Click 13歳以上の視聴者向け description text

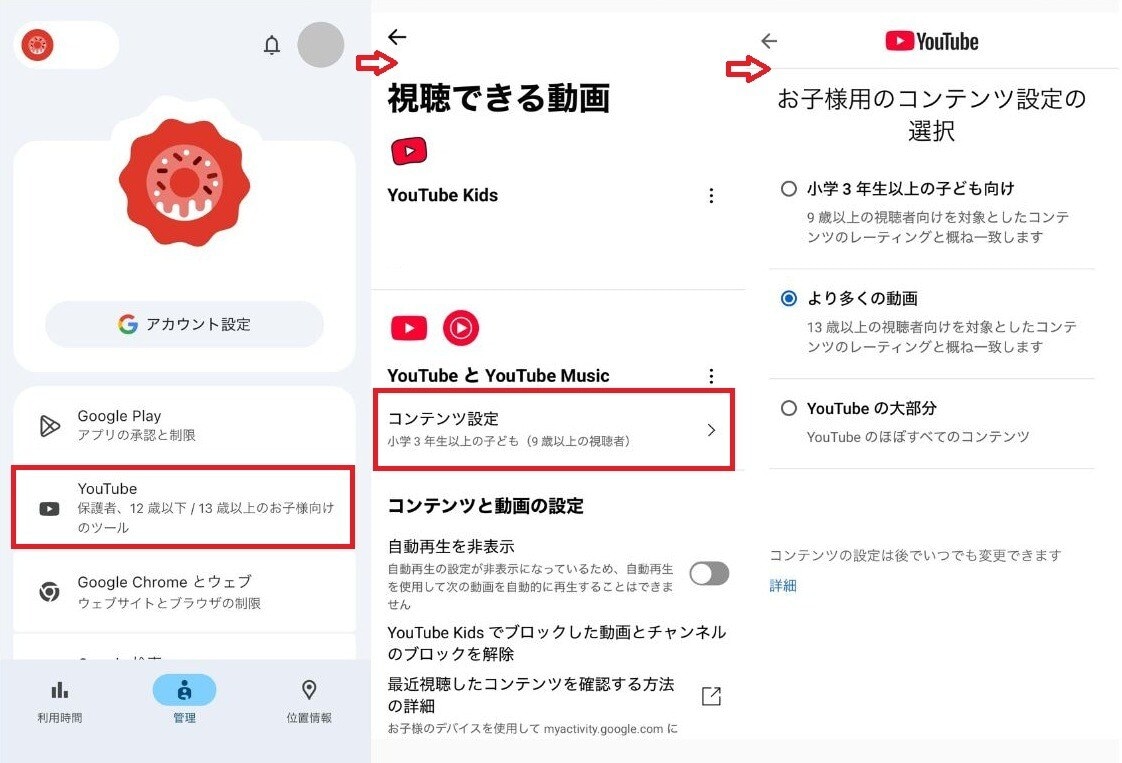pos(942,336)
